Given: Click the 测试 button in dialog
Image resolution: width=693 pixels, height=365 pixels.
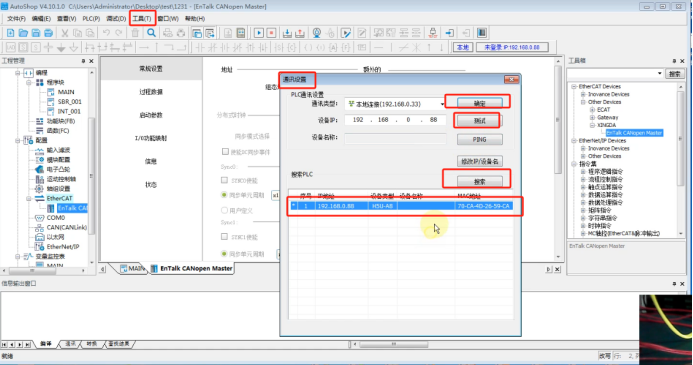Looking at the screenshot, I should tap(480, 120).
